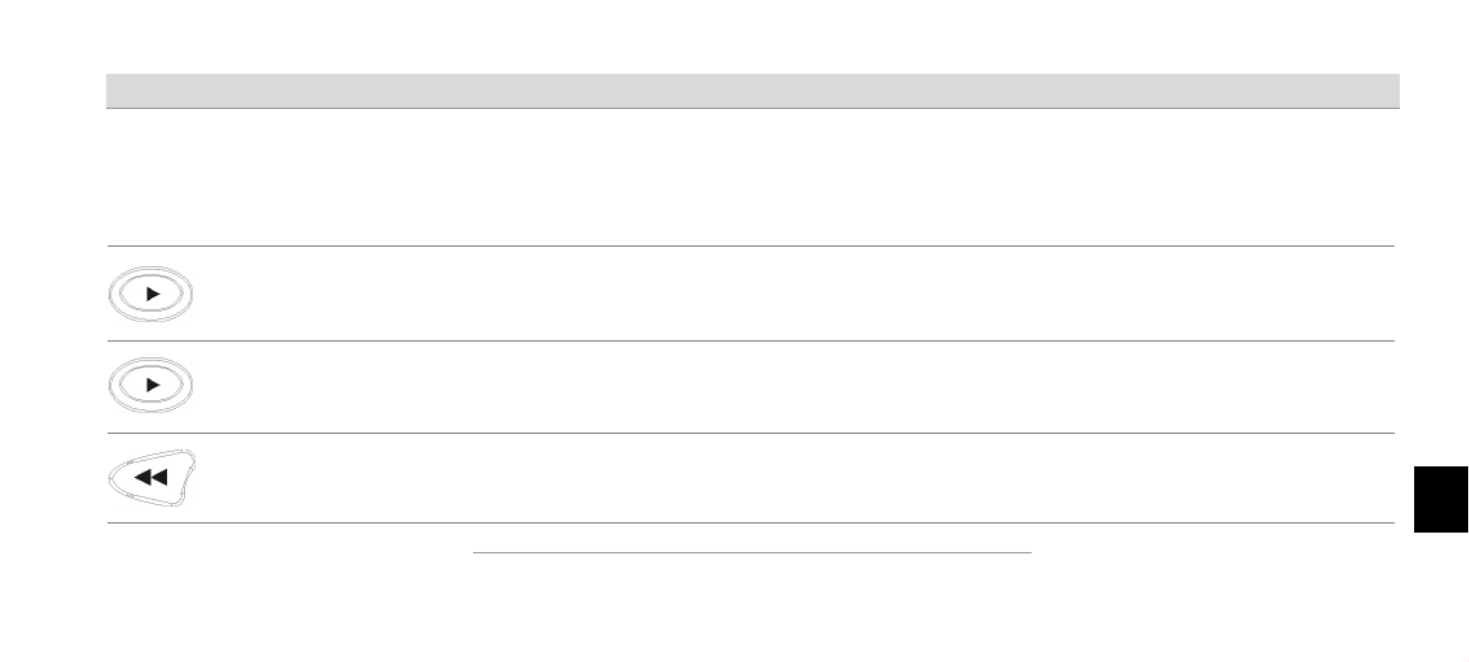Click the outer rim of the upper play oval
1469x662 pixels.
coord(112,294)
